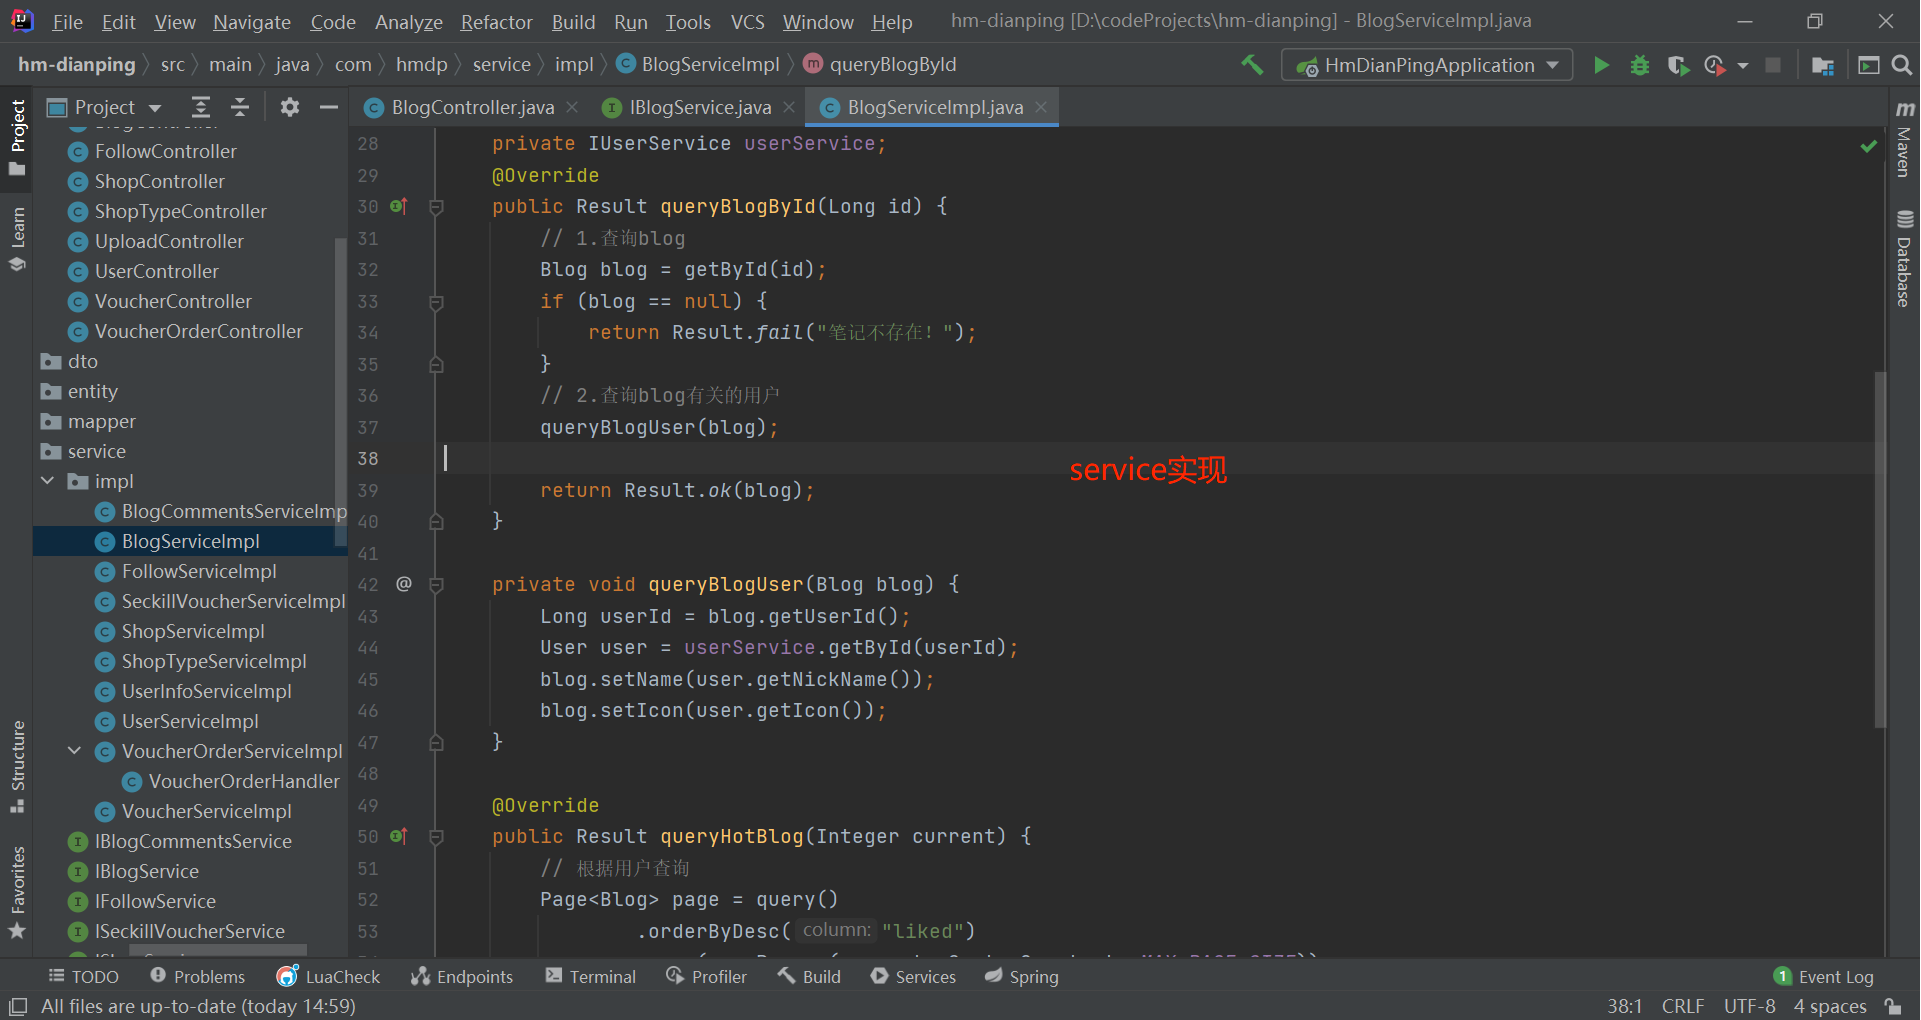1921x1020 pixels.
Task: Collapse the VoucherOrderServiceImpl node
Action: tap(75, 751)
